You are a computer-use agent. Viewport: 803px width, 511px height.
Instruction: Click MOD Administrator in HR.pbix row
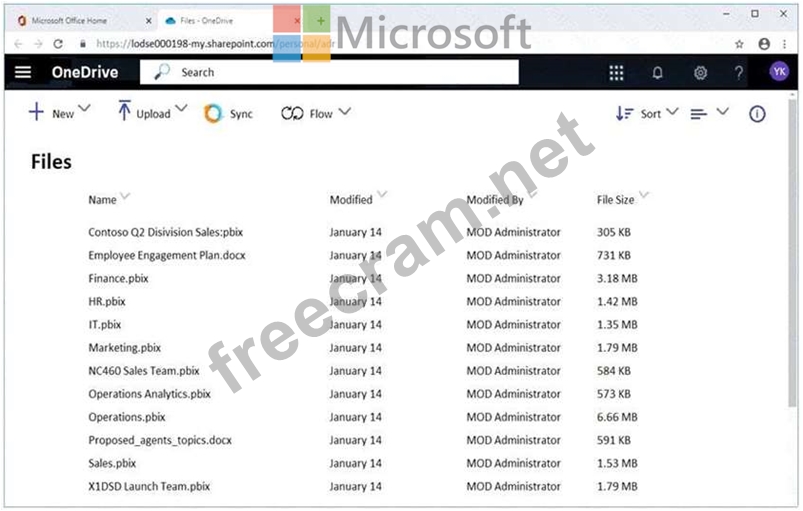tap(513, 302)
